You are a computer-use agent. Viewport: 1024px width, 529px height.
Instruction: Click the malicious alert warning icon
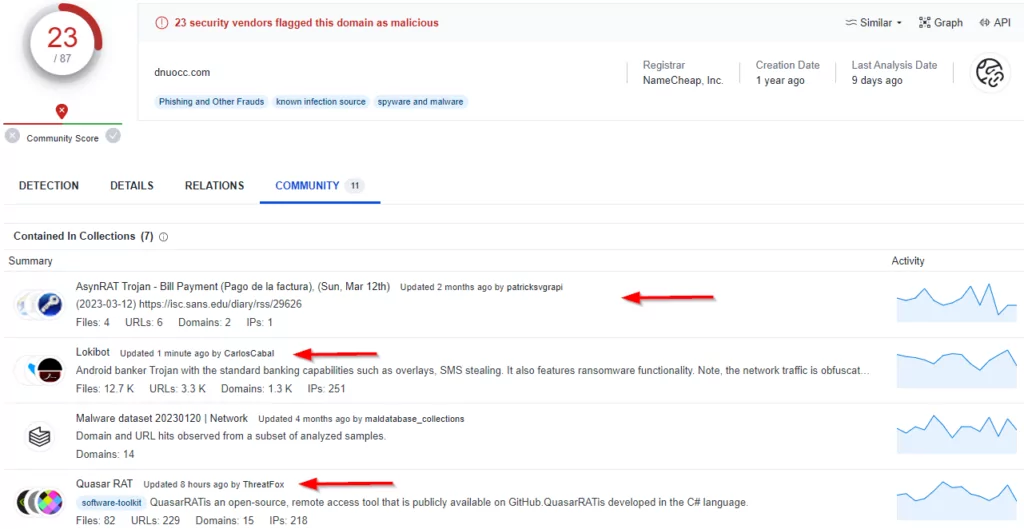161,23
